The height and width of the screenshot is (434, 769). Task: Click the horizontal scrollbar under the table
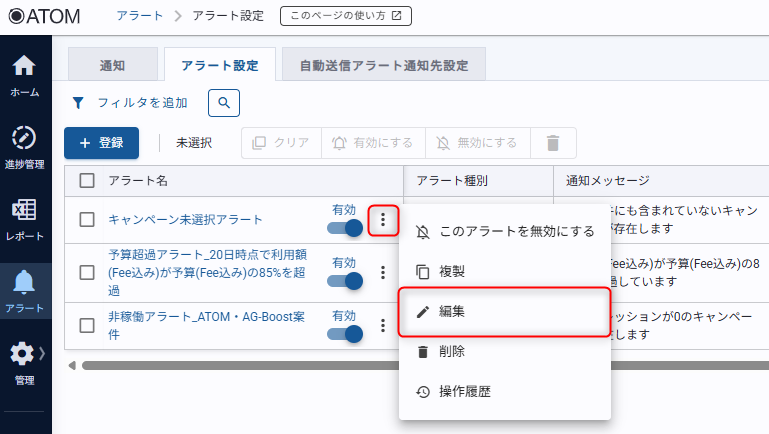click(230, 365)
